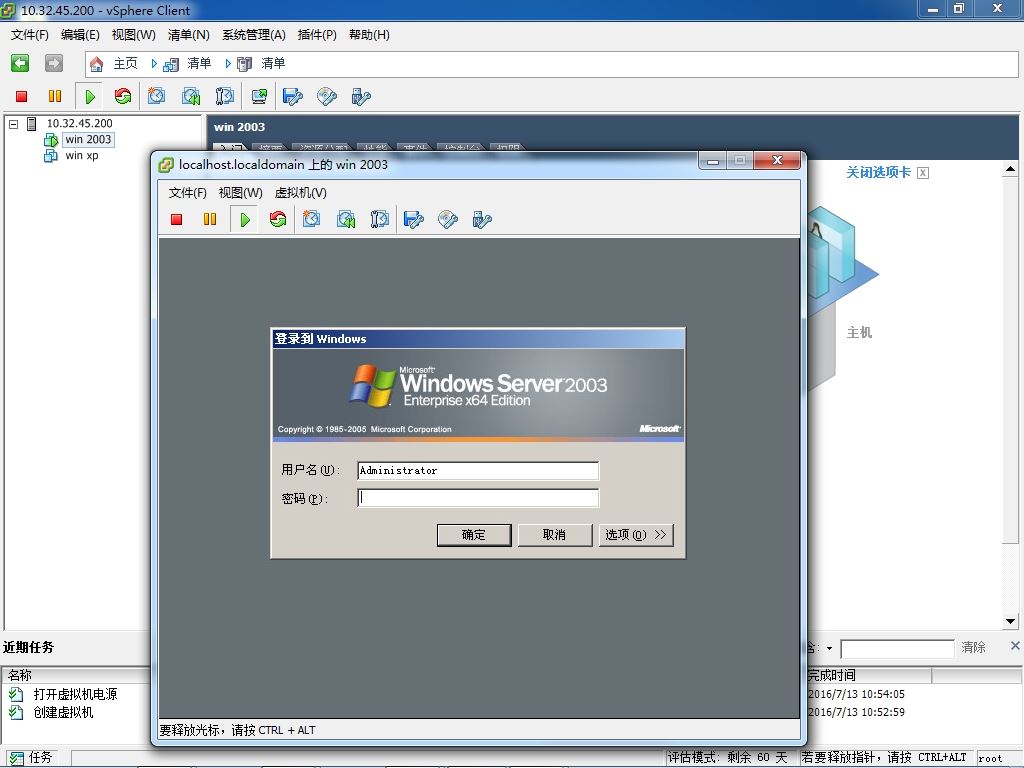Open the 编辑(E) menu
This screenshot has height=768, width=1024.
coord(80,35)
